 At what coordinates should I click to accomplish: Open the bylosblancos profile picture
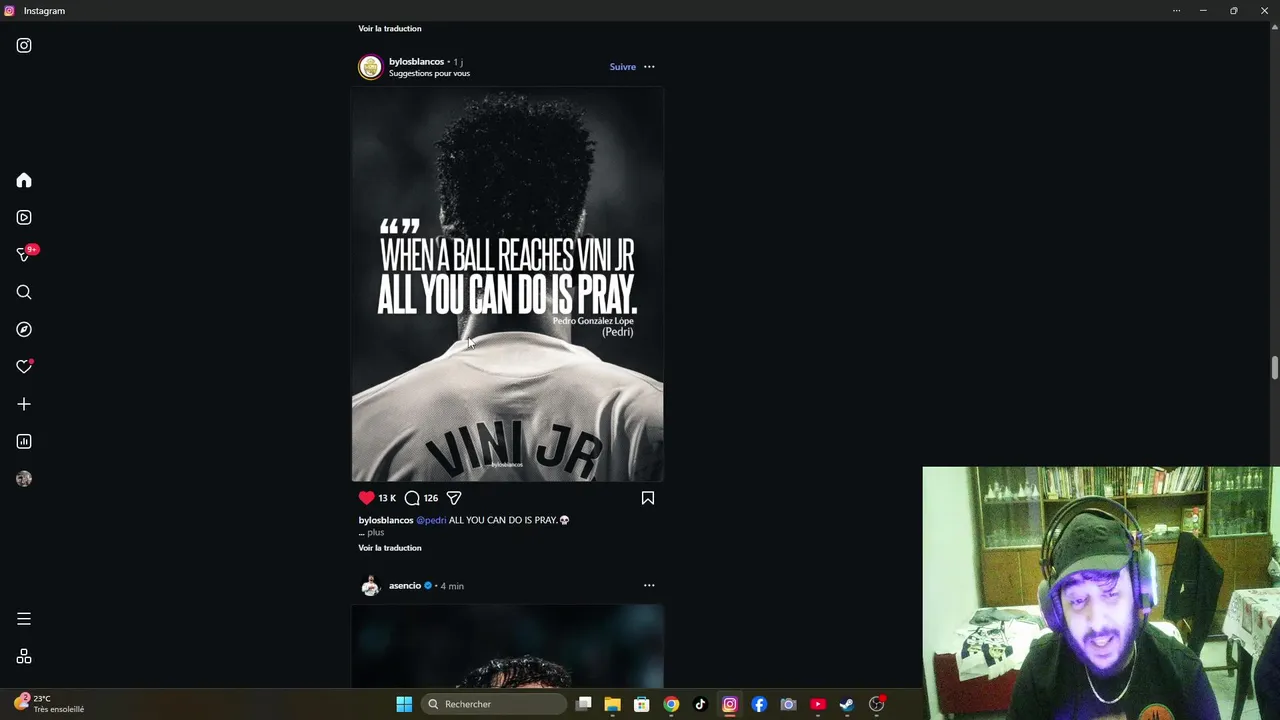(x=371, y=67)
